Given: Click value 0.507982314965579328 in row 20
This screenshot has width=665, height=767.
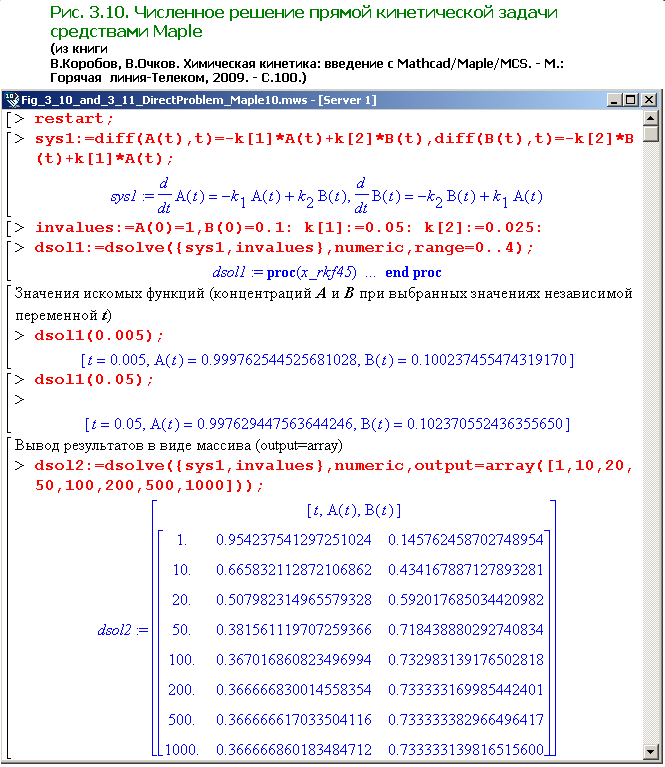Looking at the screenshot, I should (x=294, y=600).
